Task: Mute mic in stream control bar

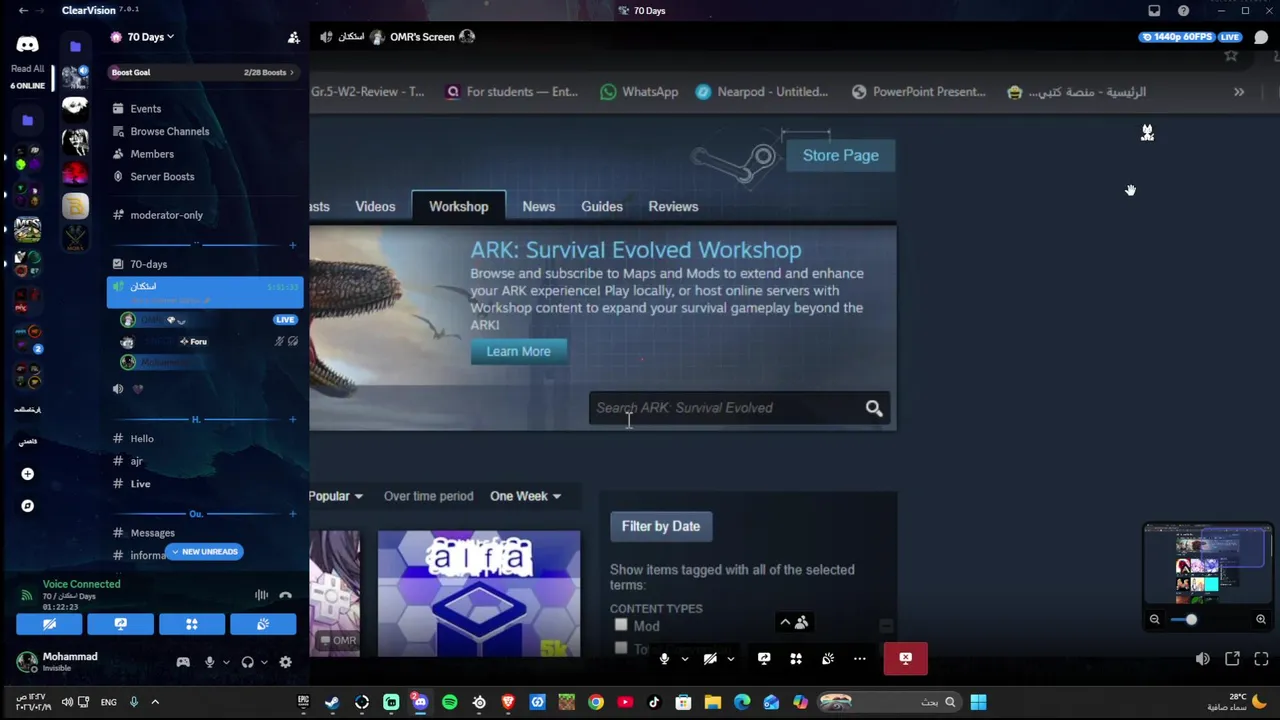Action: coord(664,659)
